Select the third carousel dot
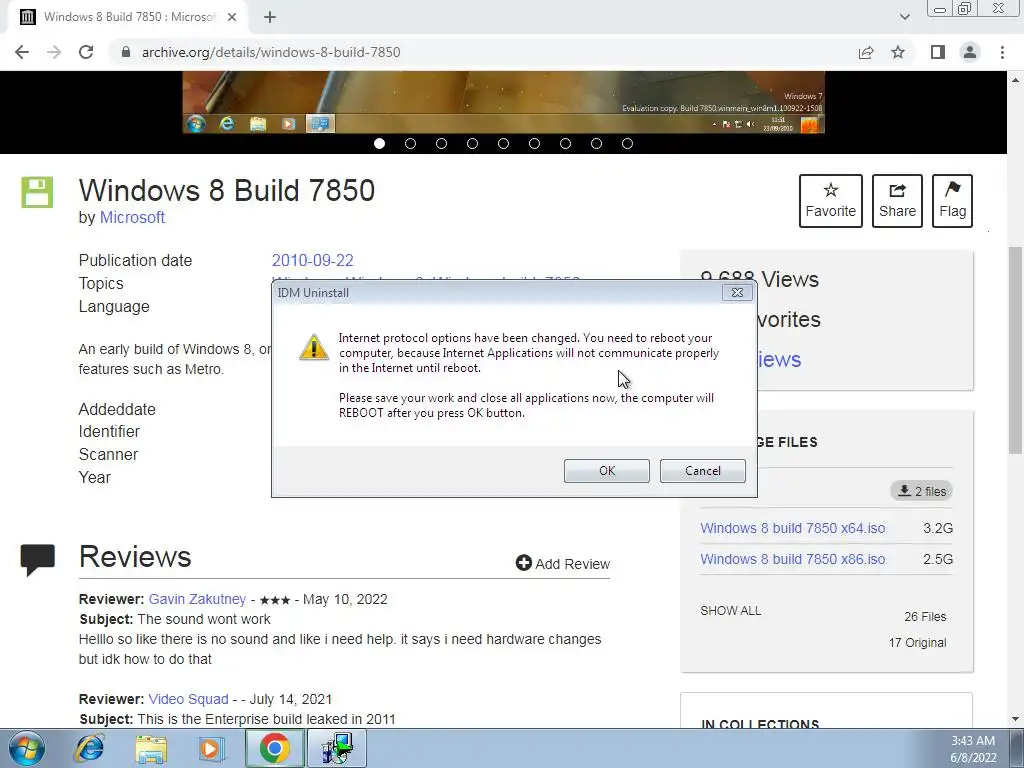Screen dimensions: 1024x768 pos(441,144)
